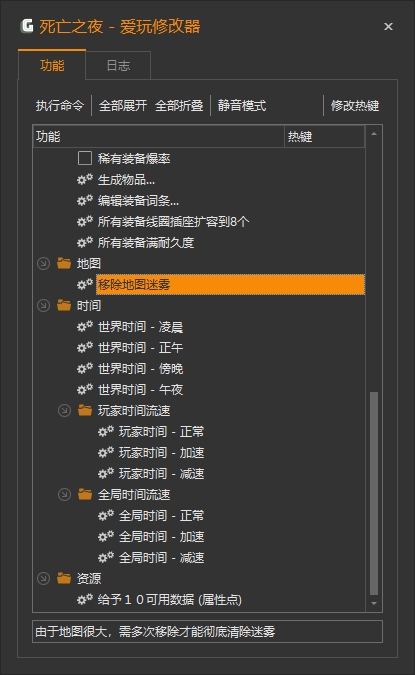The width and height of the screenshot is (415, 675).
Task: Click the 修改热键 button
Action: [x=355, y=105]
